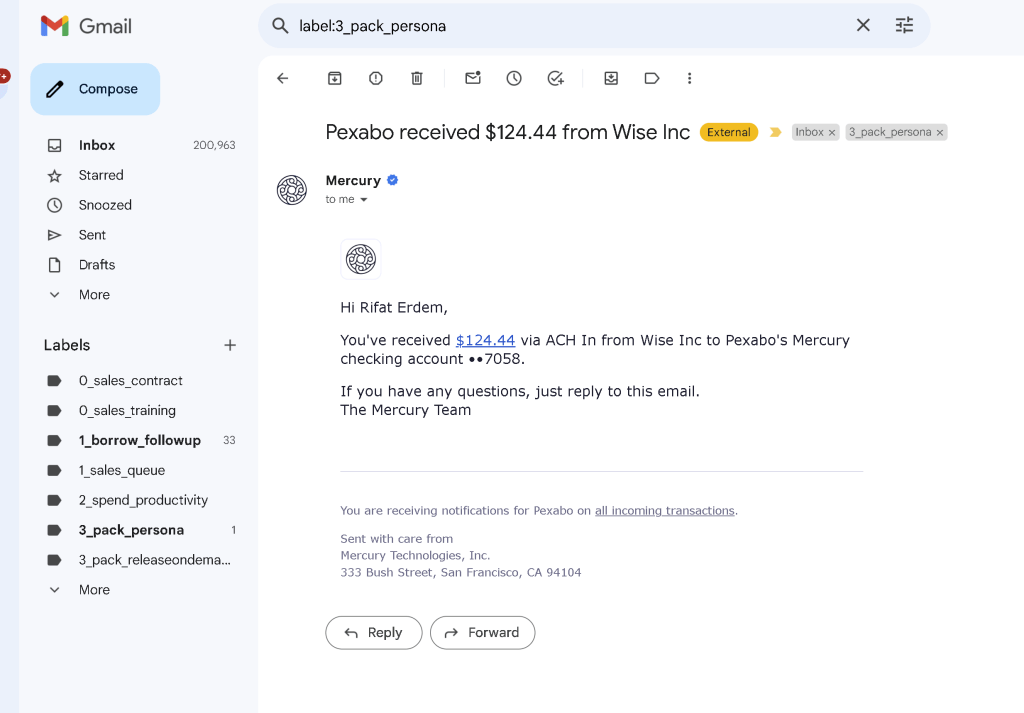The height and width of the screenshot is (713, 1024).
Task: Forward this email
Action: pos(483,633)
